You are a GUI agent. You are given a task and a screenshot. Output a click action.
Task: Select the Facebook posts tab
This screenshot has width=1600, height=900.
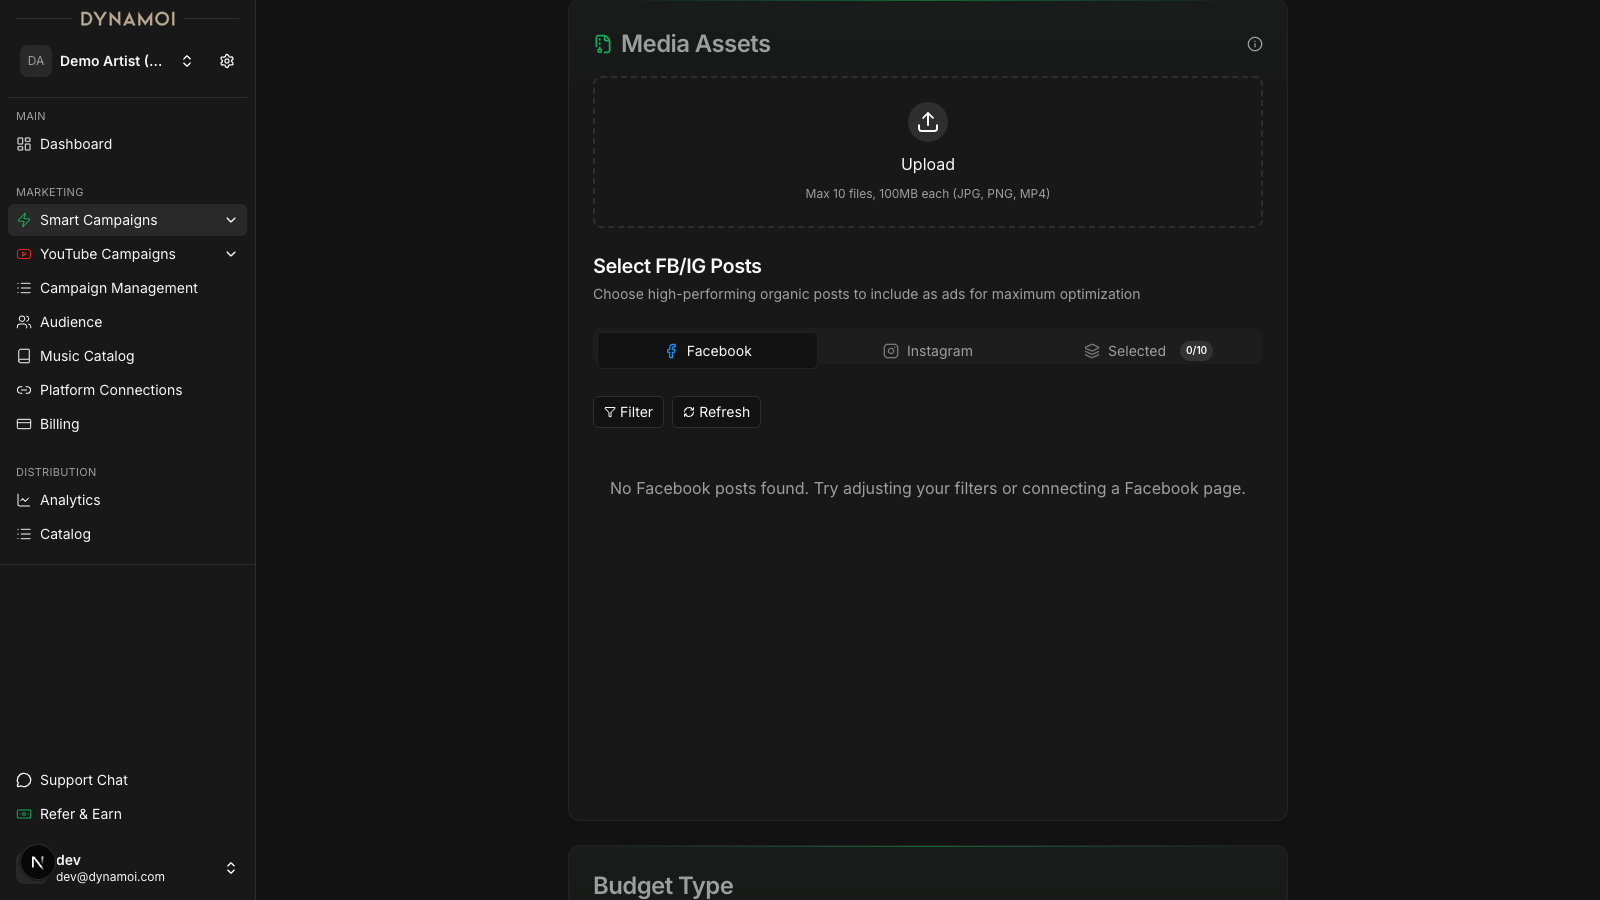706,351
